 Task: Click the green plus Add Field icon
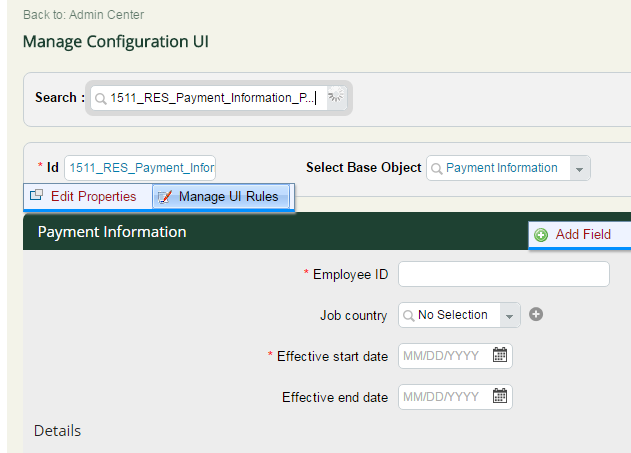tap(541, 235)
